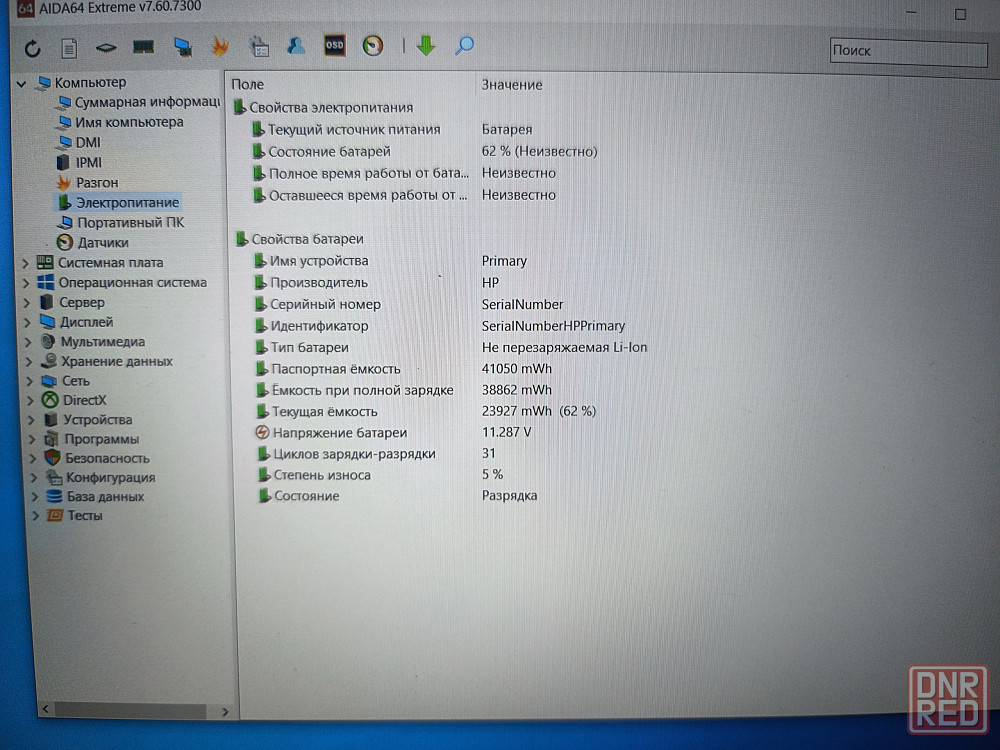Click the sensor gauge toolbar icon
The width and height of the screenshot is (1000, 750).
click(x=373, y=45)
